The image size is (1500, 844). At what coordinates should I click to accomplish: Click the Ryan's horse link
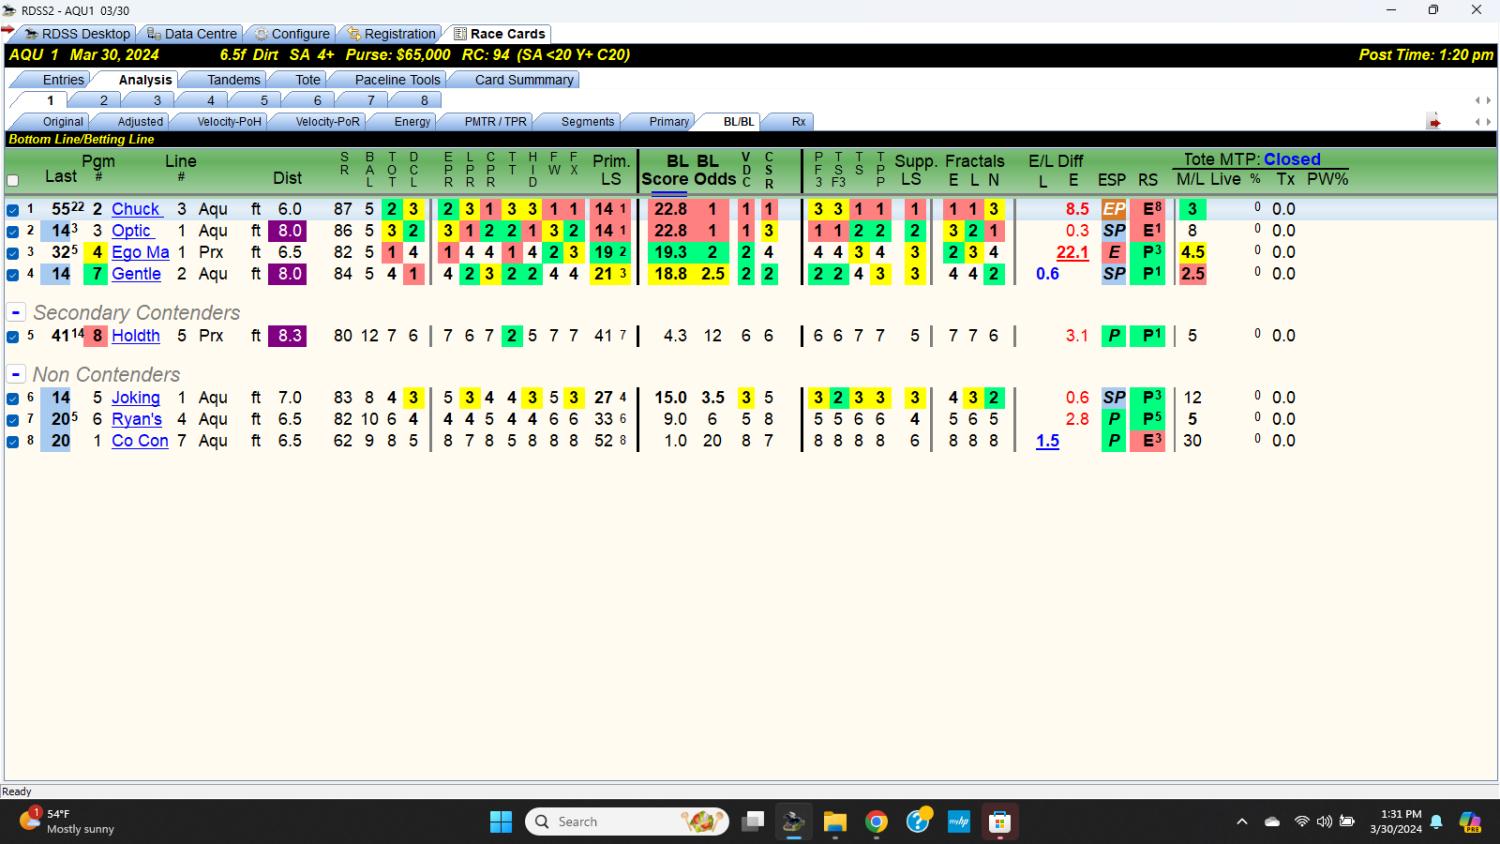point(137,419)
